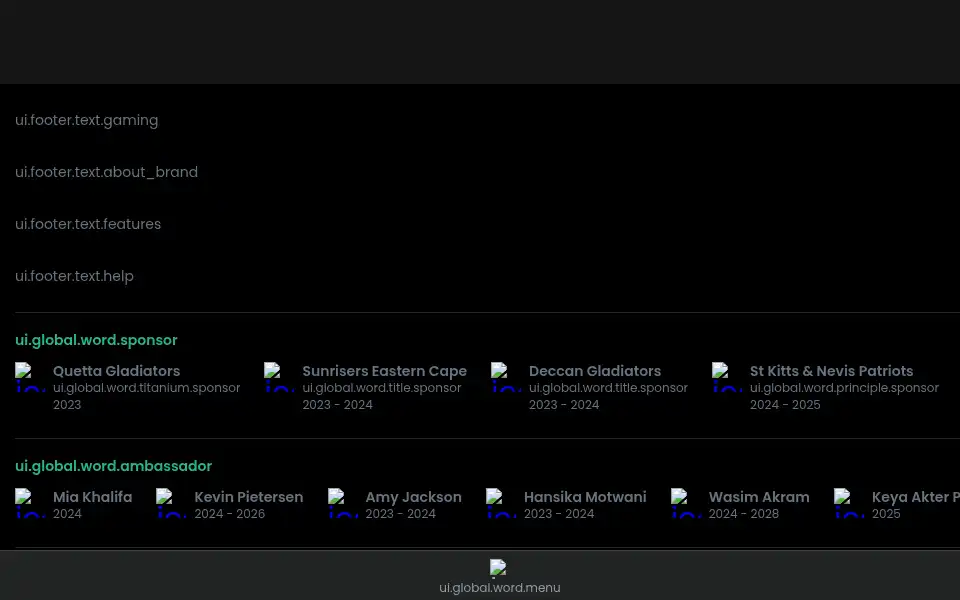The height and width of the screenshot is (600, 960).
Task: Click Mia Khalifa's ambassador photo icon
Action: coord(31,503)
